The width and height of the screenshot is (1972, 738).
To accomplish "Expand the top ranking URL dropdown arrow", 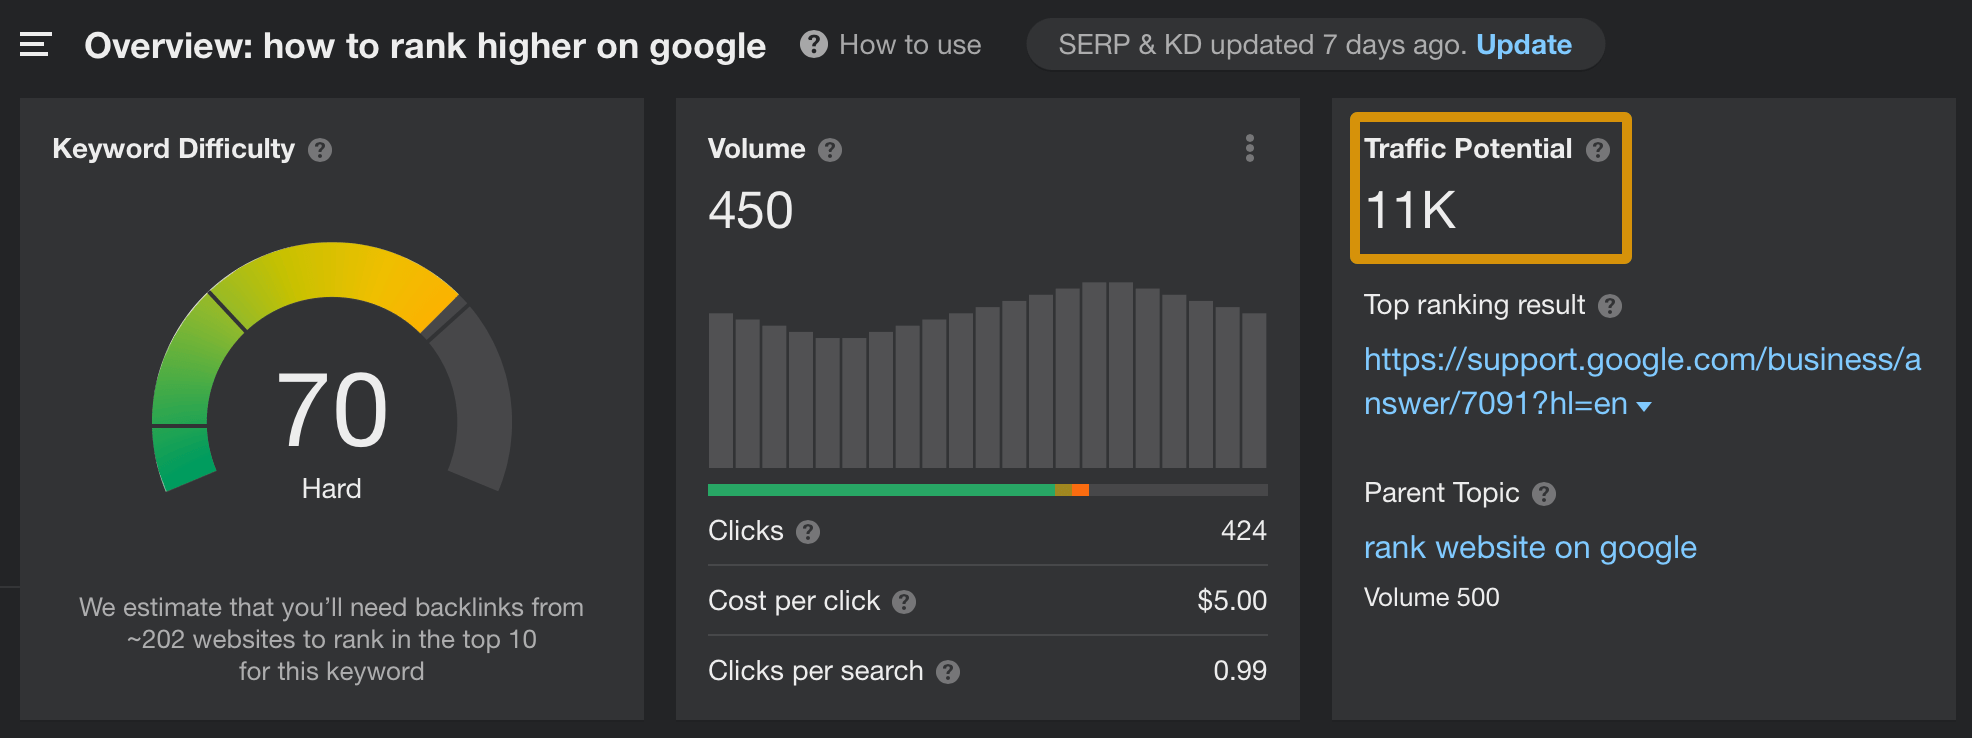I will pos(1644,406).
